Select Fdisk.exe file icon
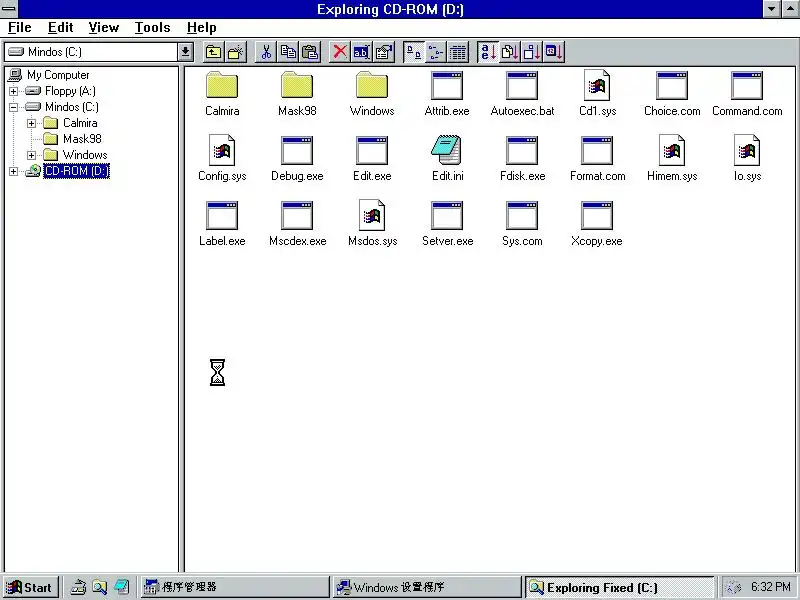 [522, 159]
